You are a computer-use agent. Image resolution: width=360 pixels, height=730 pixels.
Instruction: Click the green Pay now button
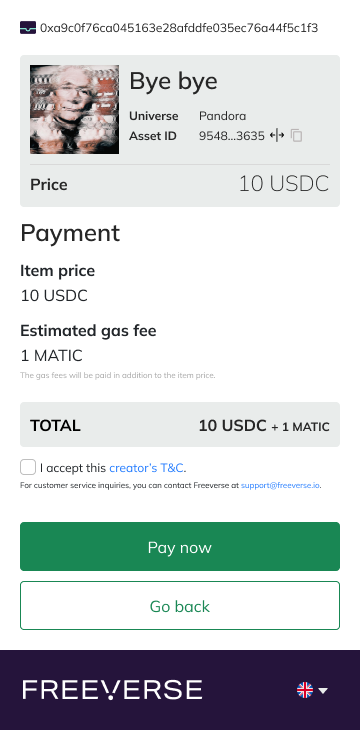tap(180, 547)
